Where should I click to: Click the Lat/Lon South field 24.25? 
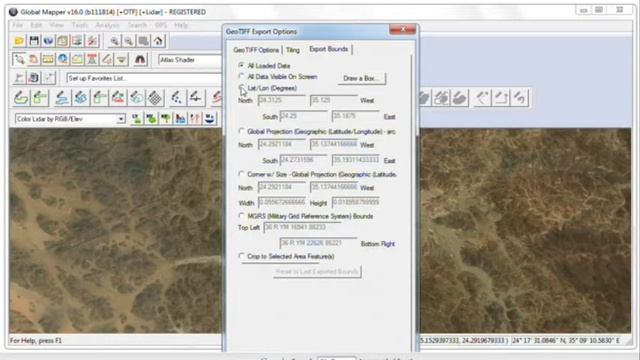point(303,116)
